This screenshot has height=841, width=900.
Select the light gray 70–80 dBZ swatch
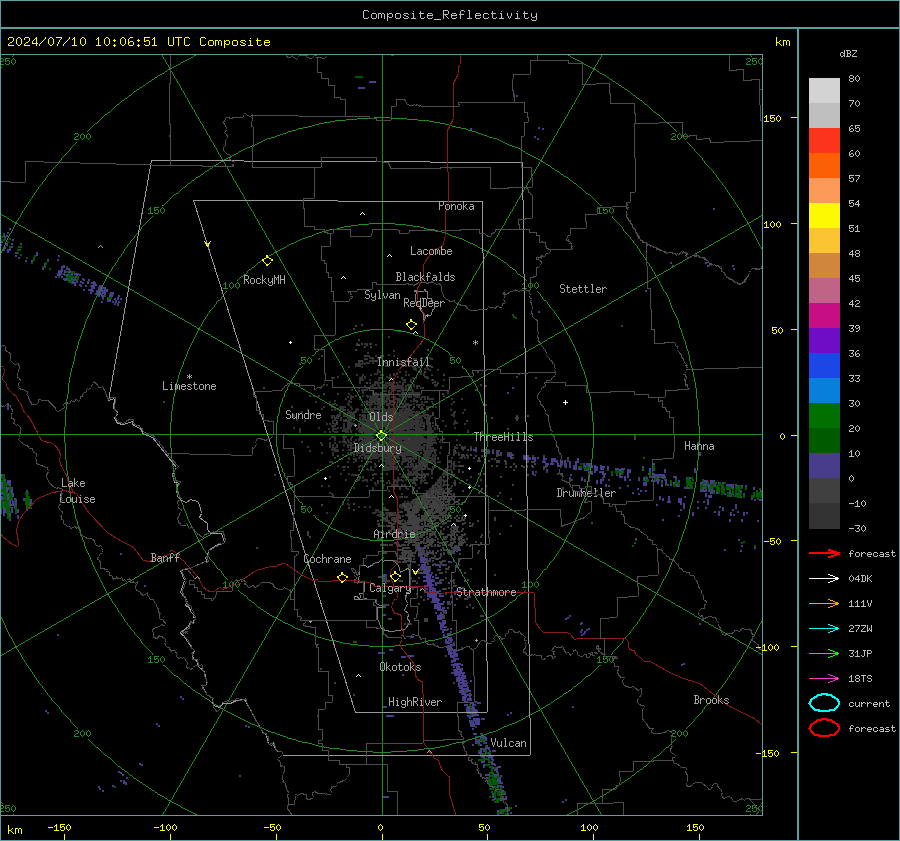[x=824, y=91]
